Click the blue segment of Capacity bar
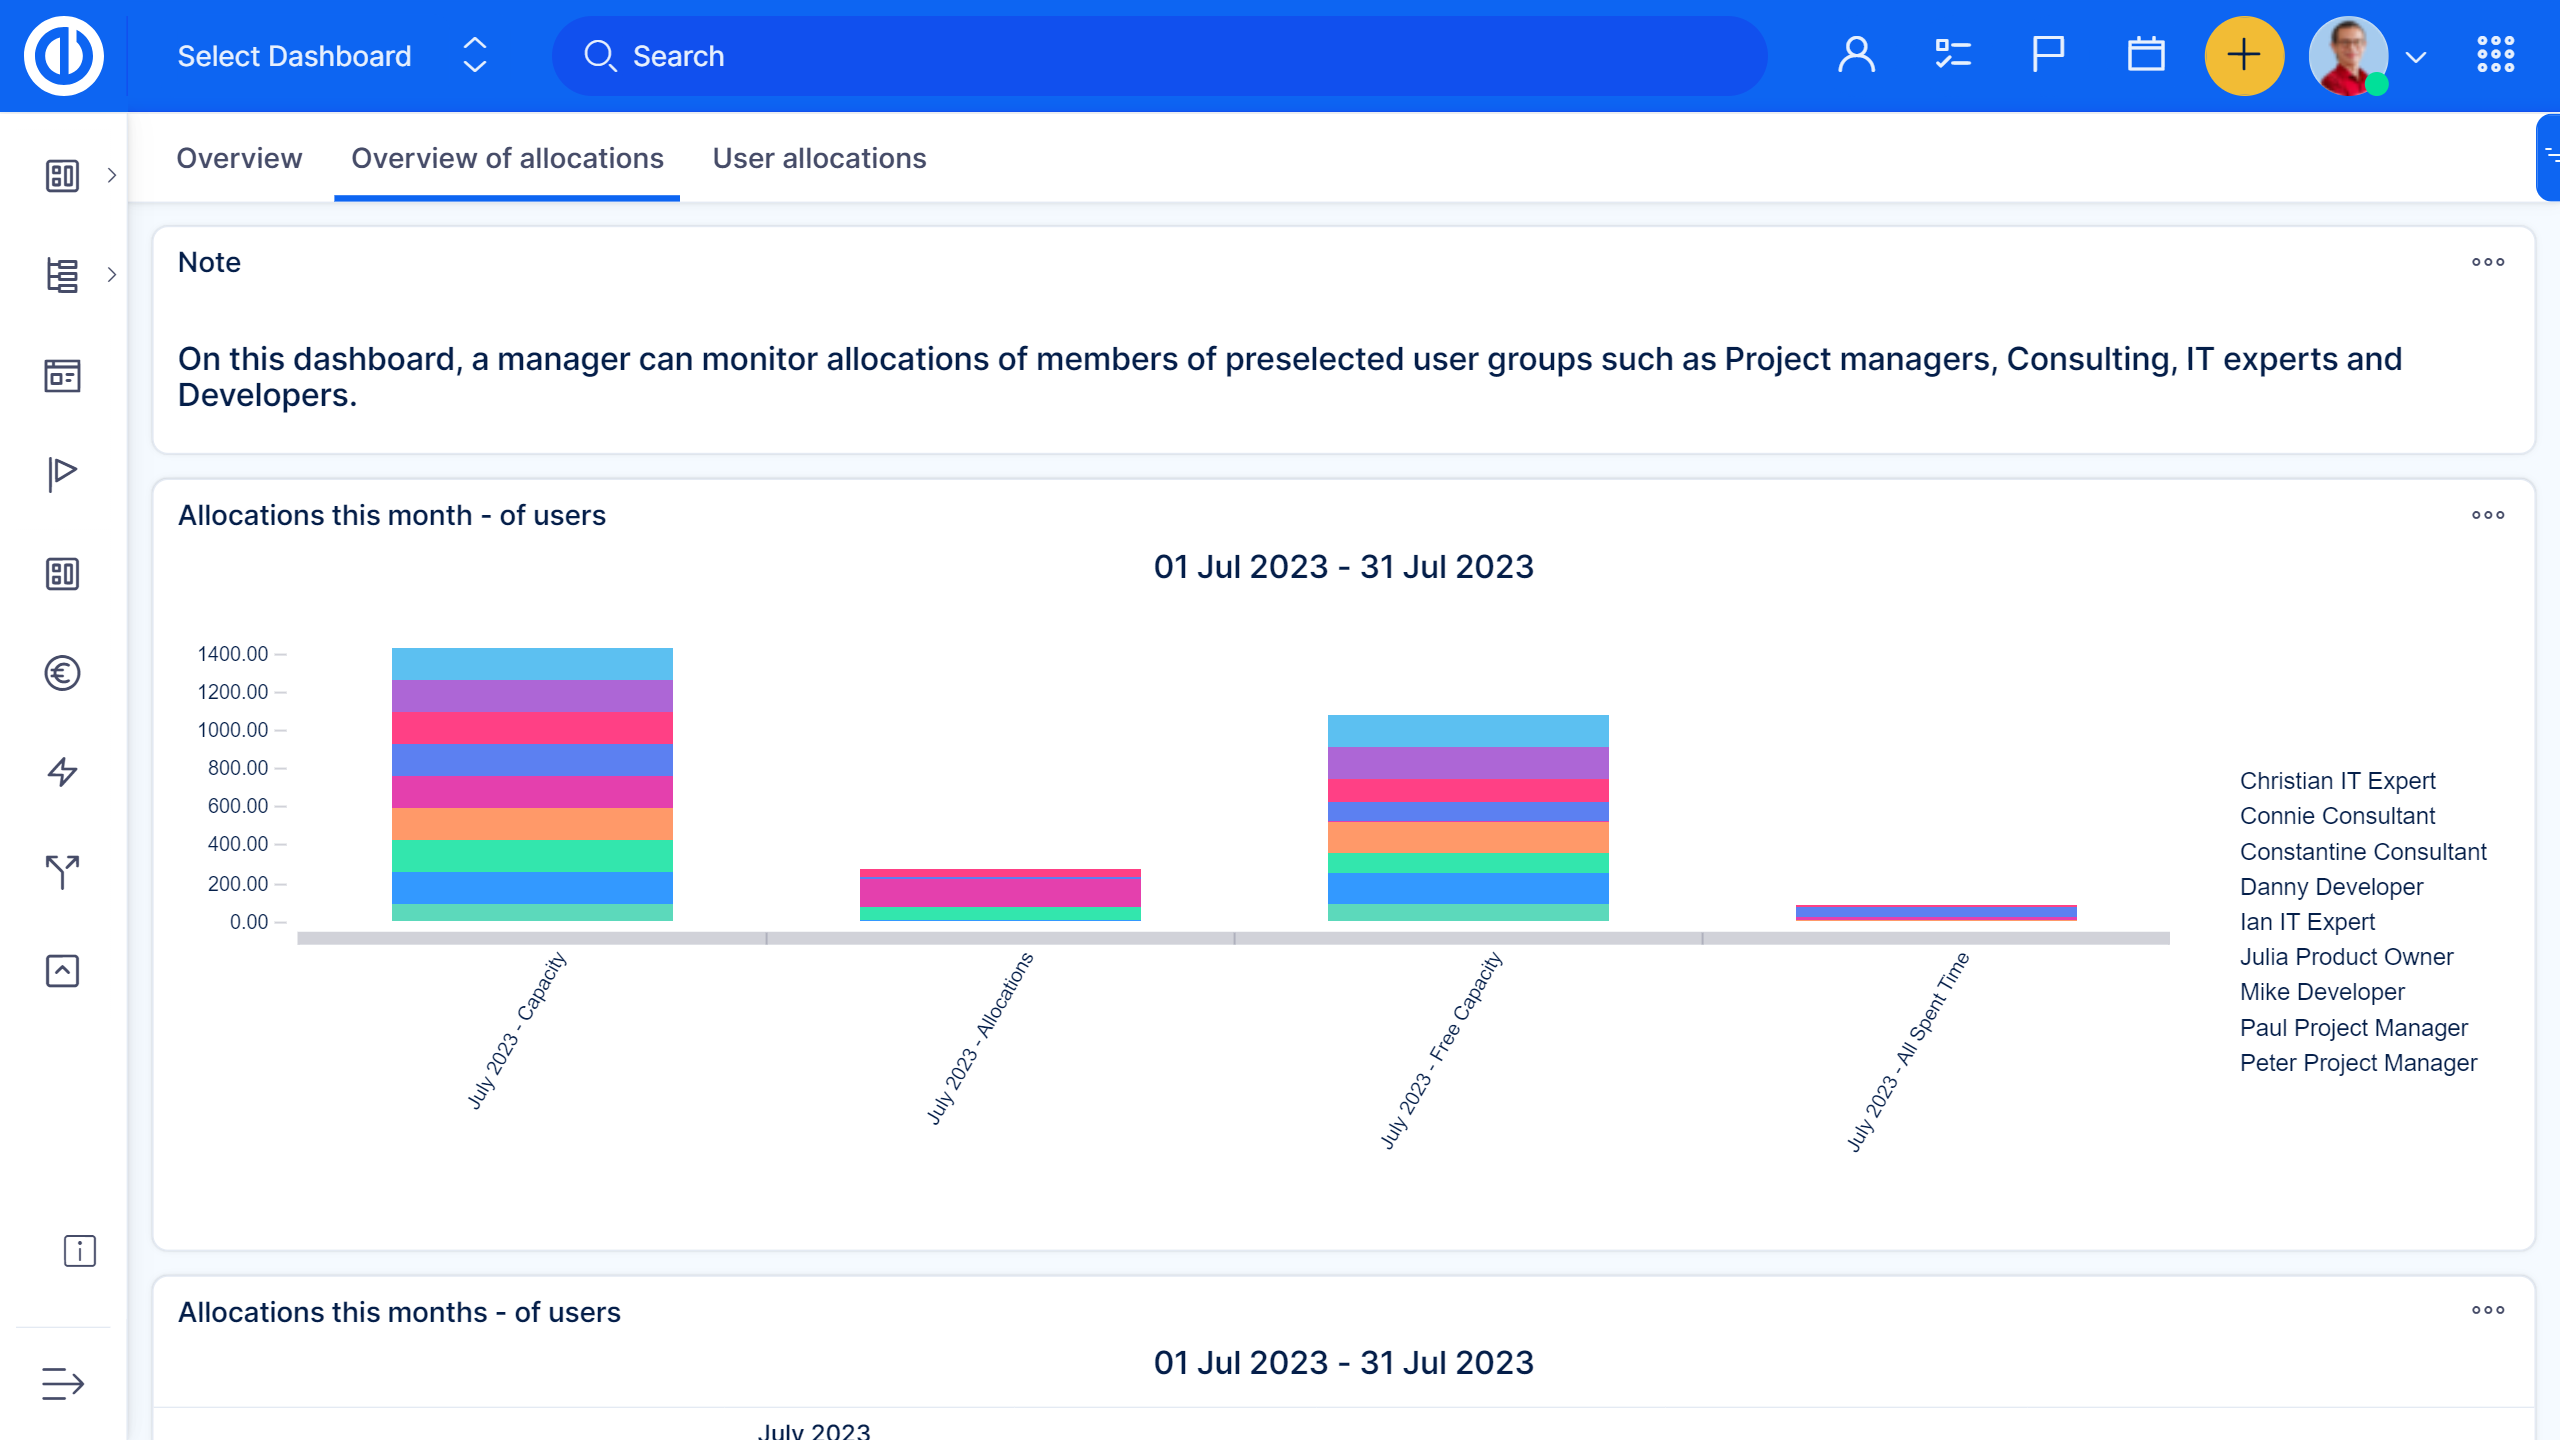 [x=532, y=887]
